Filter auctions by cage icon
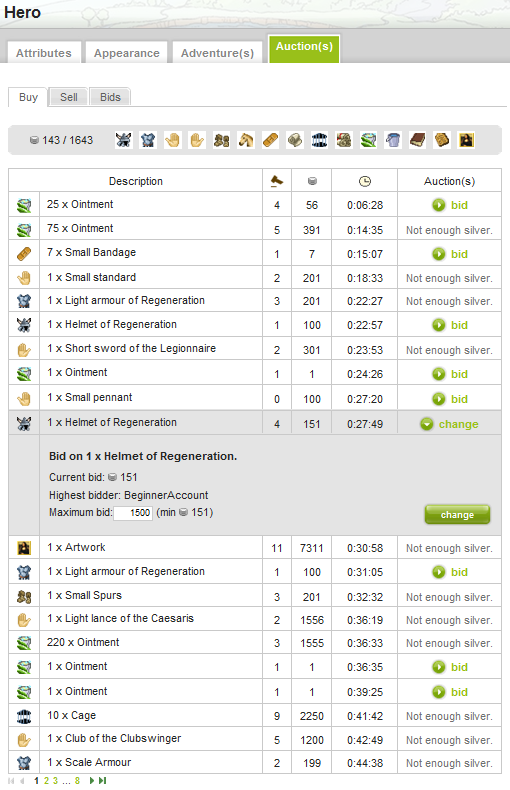This screenshot has width=510, height=790. (320, 140)
